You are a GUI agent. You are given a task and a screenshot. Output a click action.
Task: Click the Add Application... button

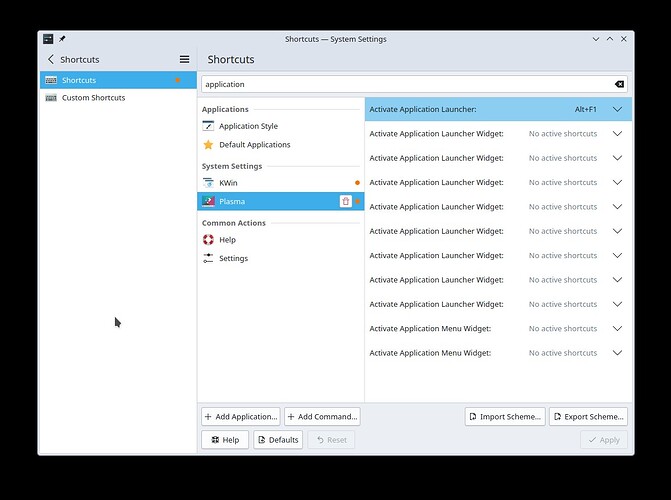[x=240, y=417]
